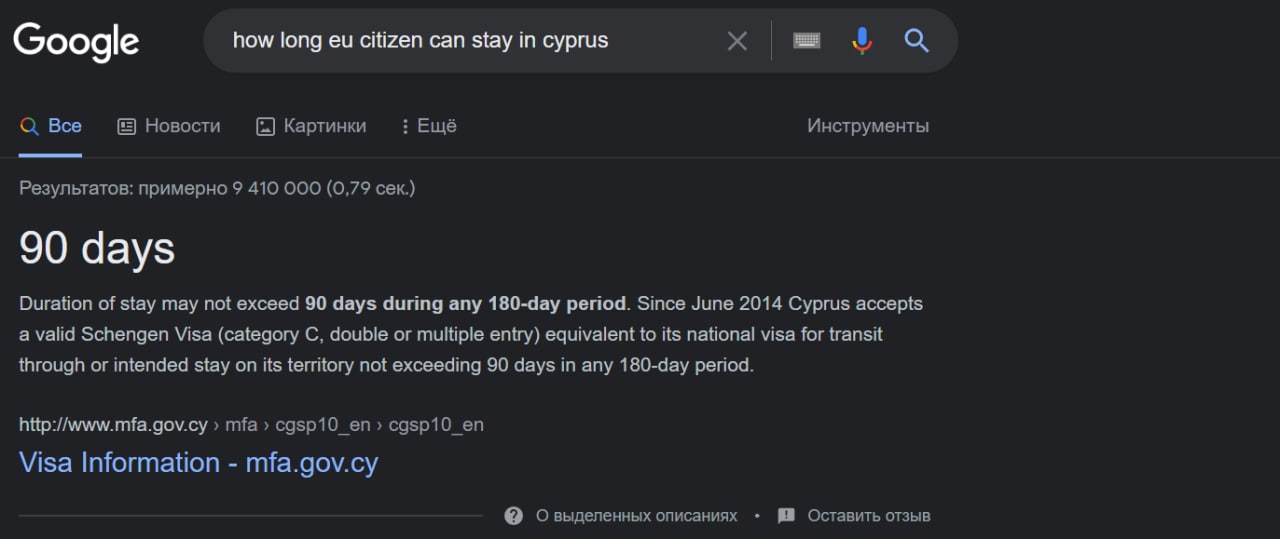
Task: Click the Оставить отзыв feedback link
Action: 868,516
